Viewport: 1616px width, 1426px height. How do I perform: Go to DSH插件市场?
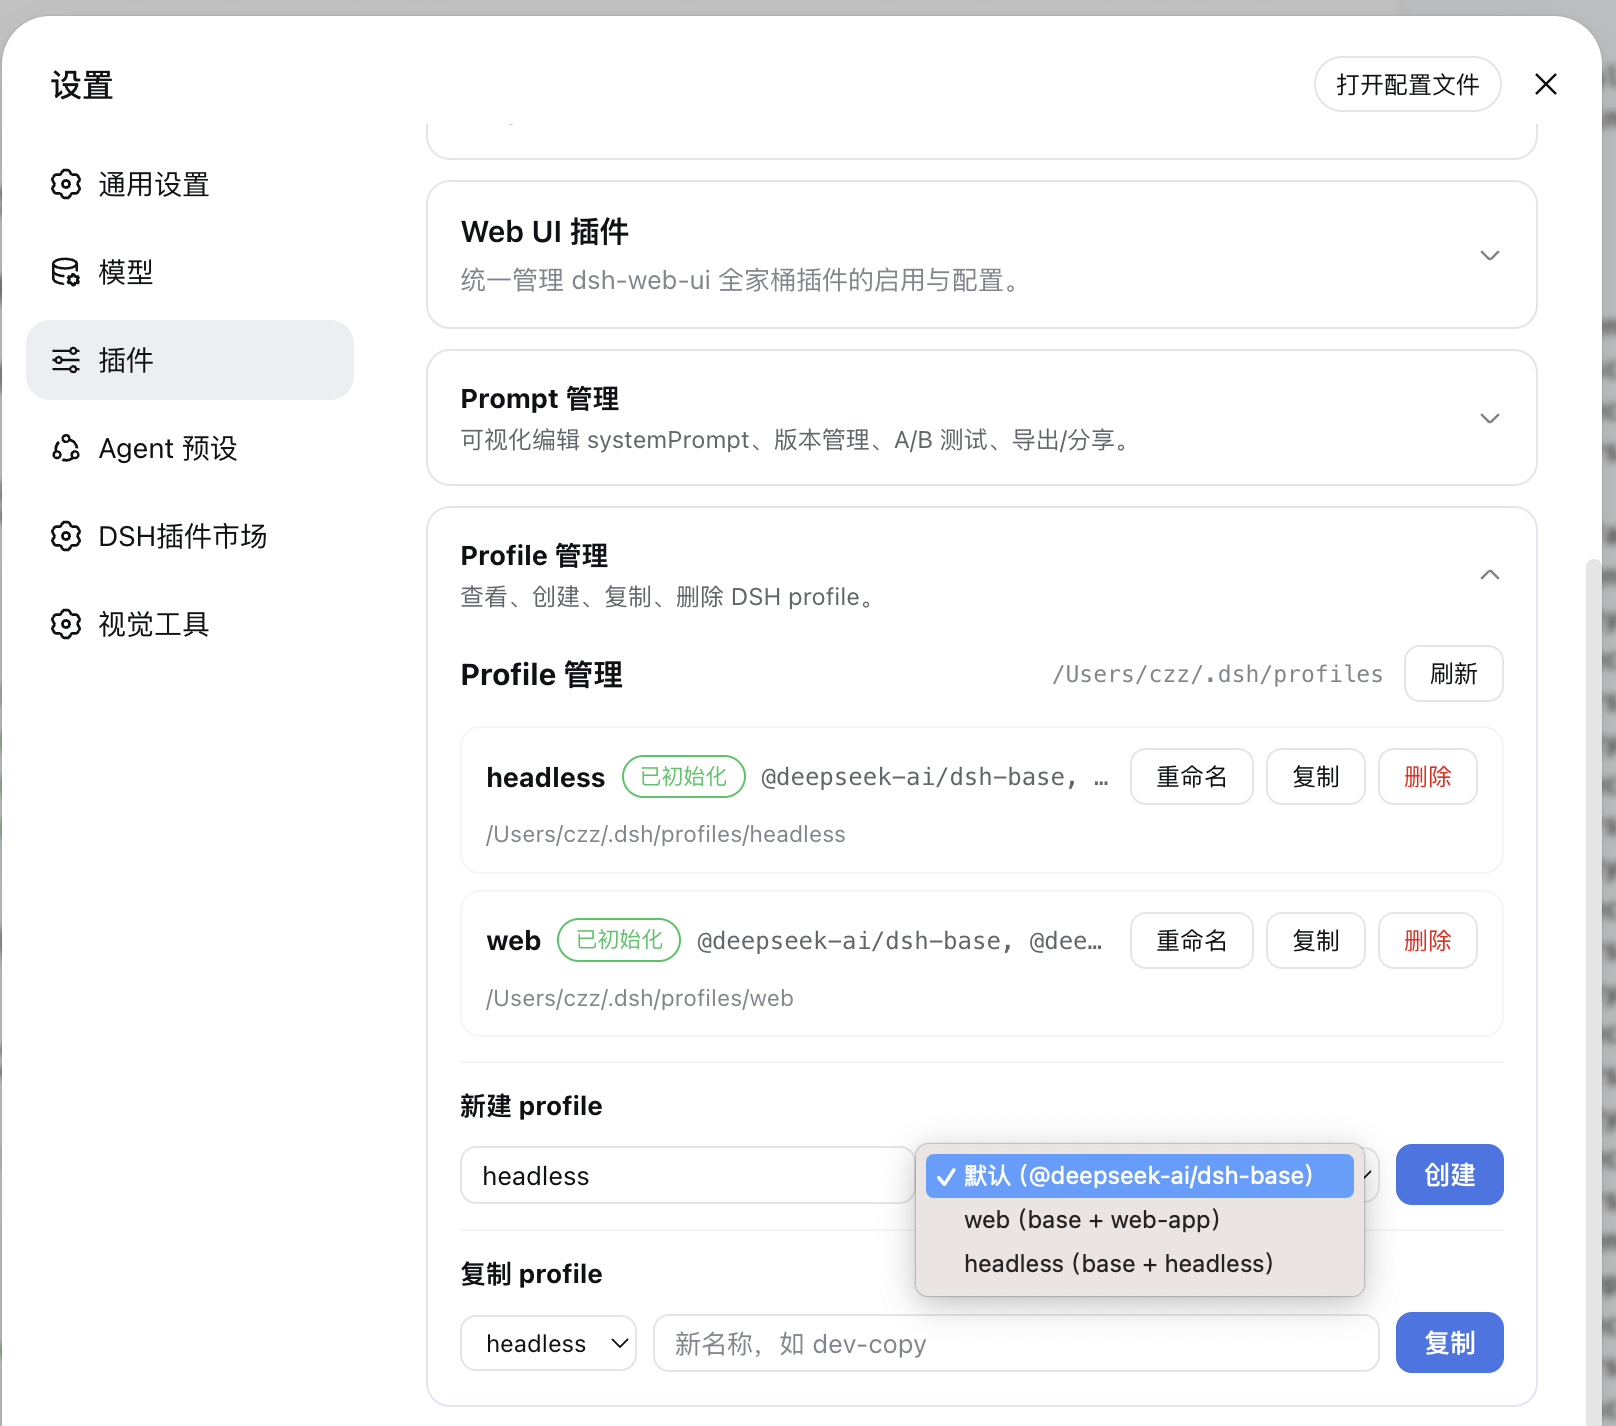[190, 536]
